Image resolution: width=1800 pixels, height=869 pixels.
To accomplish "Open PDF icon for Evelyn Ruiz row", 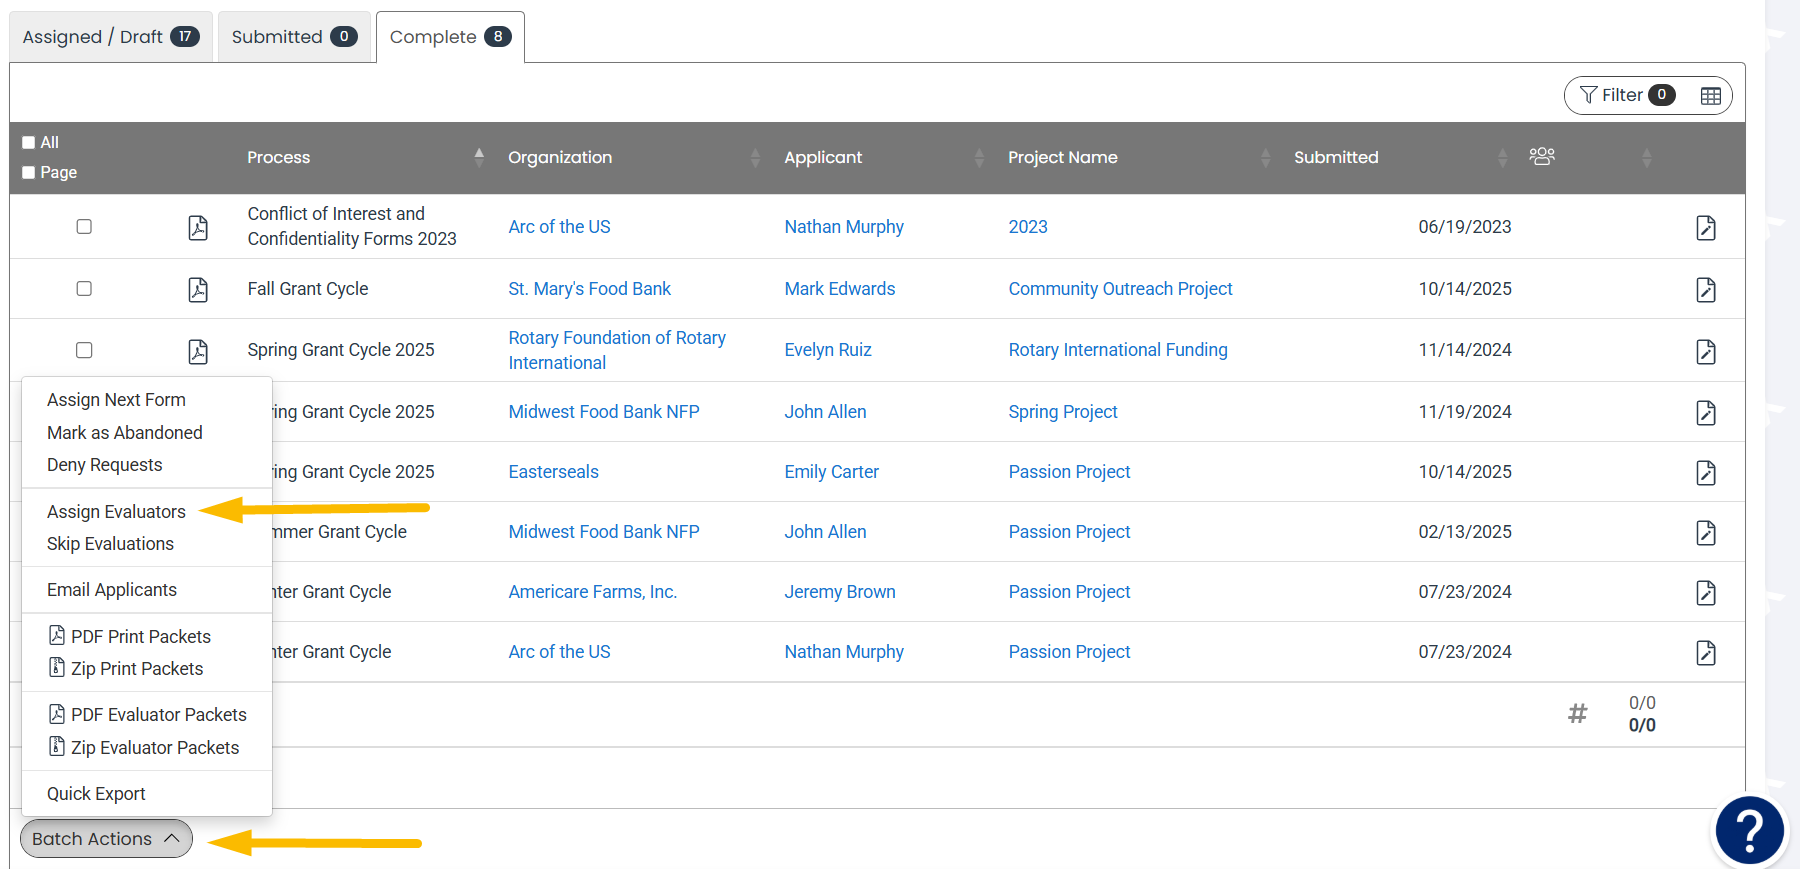I will [x=198, y=352].
